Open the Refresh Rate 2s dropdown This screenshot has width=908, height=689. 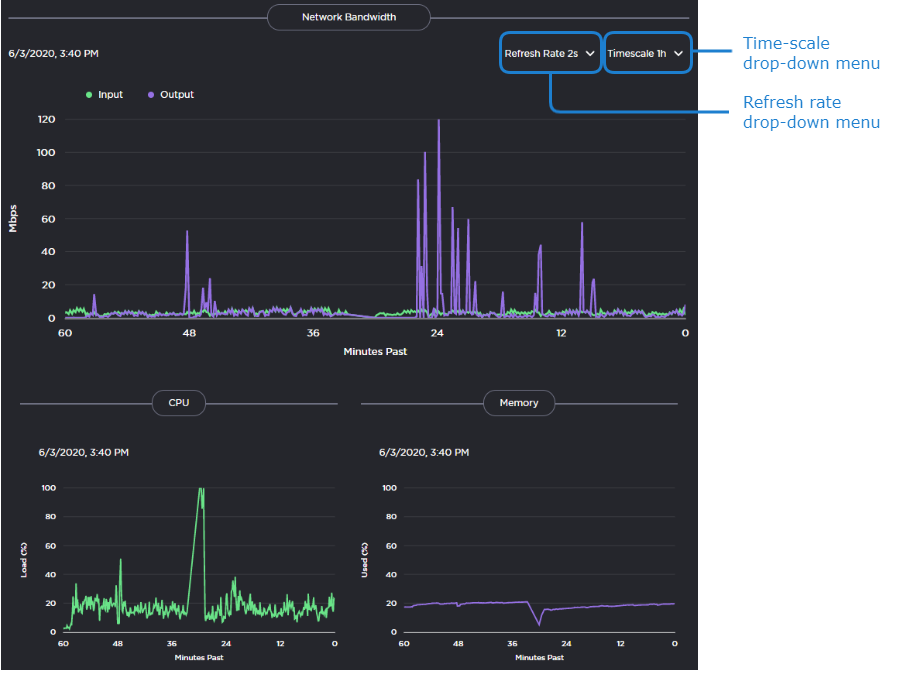tap(549, 53)
